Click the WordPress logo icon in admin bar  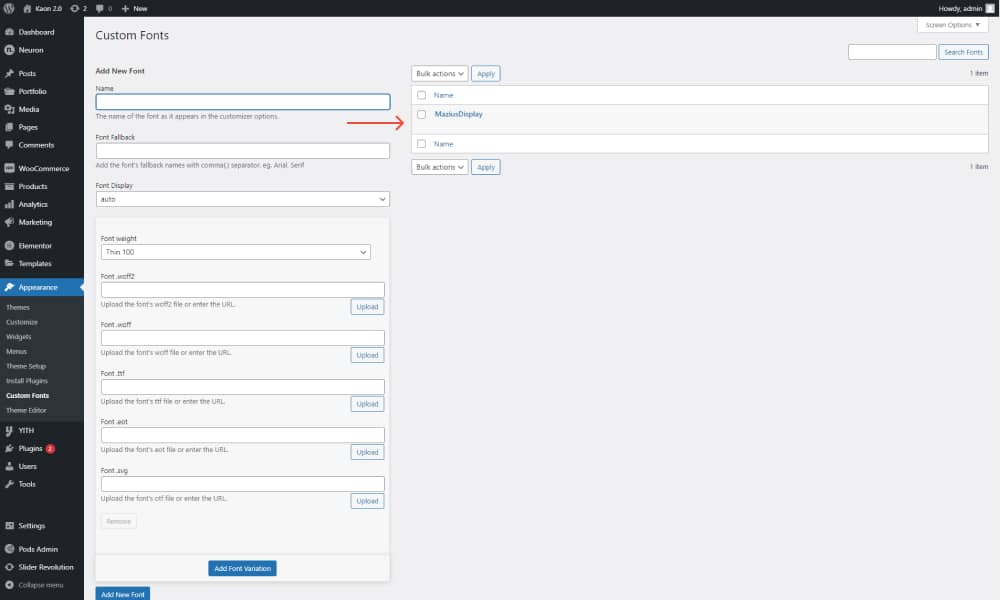(x=9, y=8)
